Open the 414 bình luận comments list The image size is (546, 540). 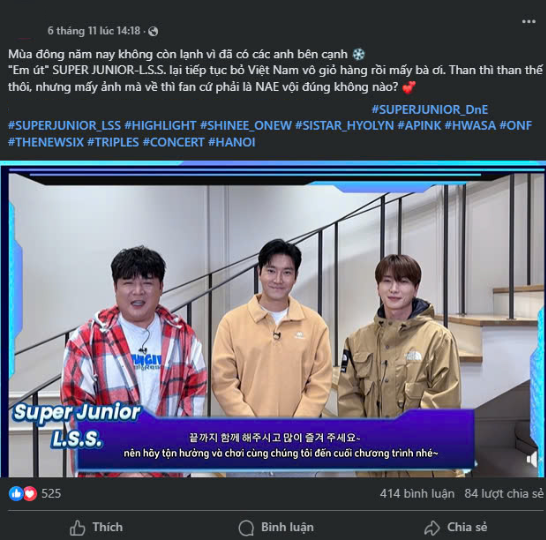pyautogui.click(x=417, y=493)
